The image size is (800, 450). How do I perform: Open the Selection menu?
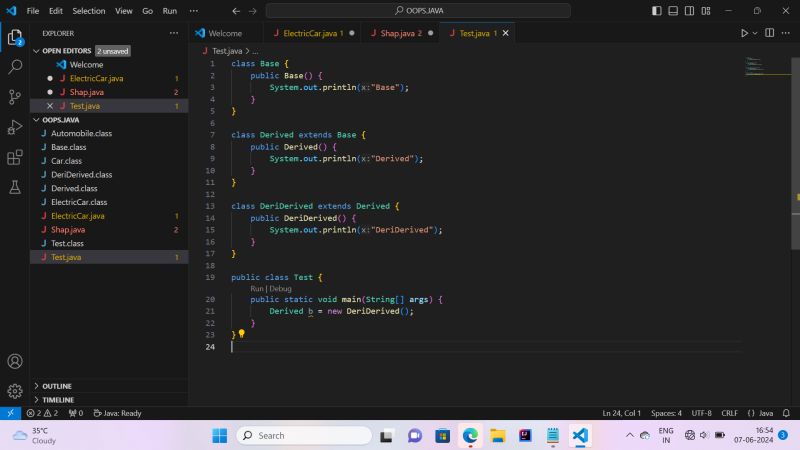[89, 11]
